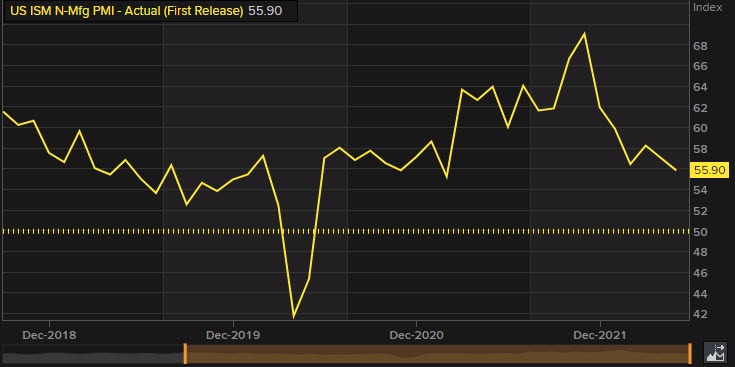The width and height of the screenshot is (735, 367).
Task: Click the 62 value on the index axis
Action: pyautogui.click(x=701, y=108)
